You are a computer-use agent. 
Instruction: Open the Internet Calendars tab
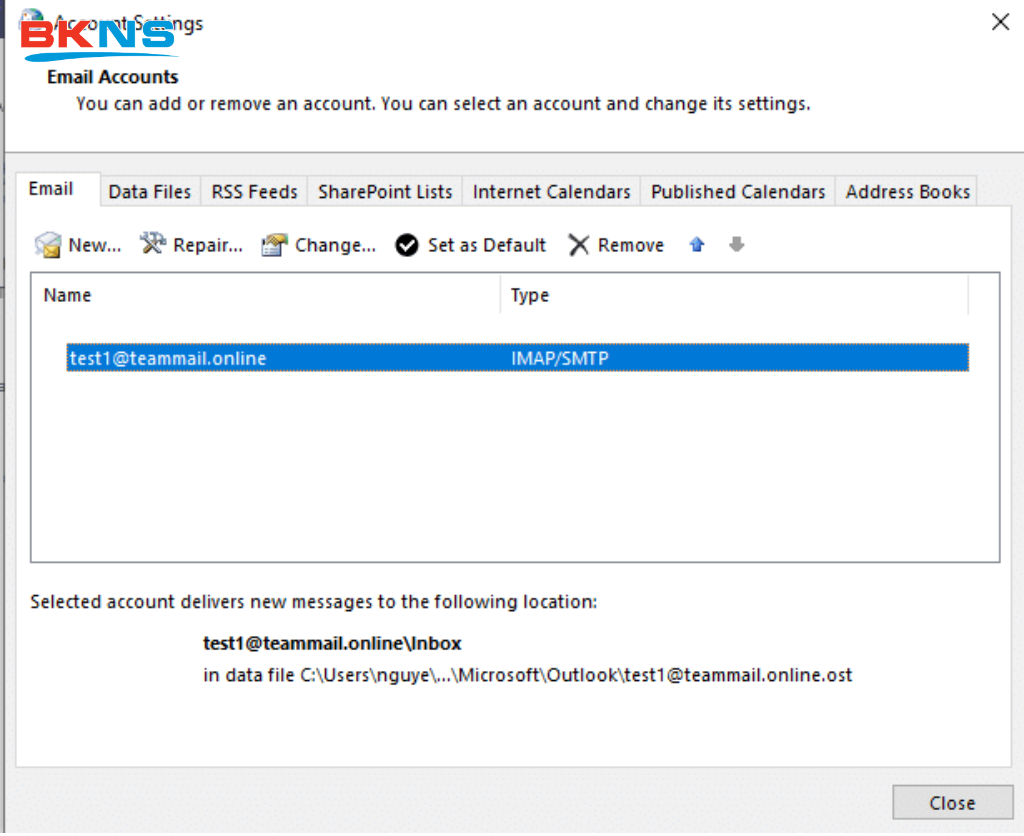(x=551, y=192)
